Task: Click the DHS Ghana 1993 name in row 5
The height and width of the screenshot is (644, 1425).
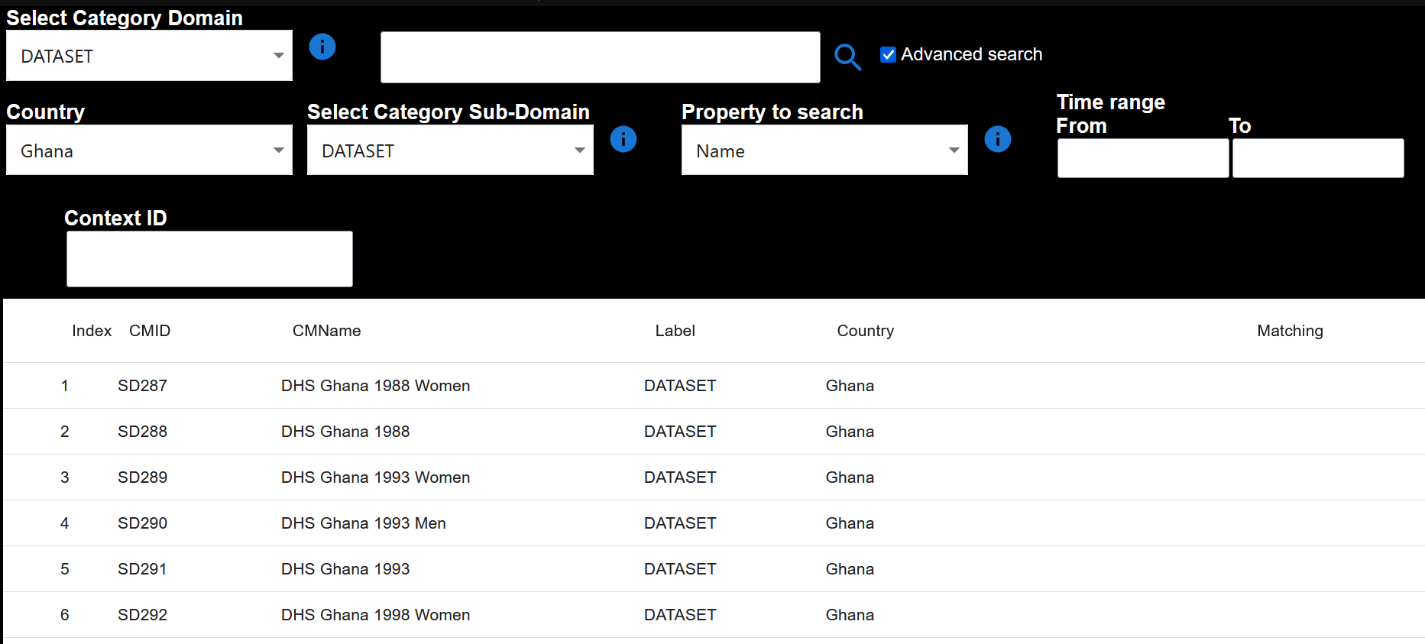Action: [x=345, y=569]
